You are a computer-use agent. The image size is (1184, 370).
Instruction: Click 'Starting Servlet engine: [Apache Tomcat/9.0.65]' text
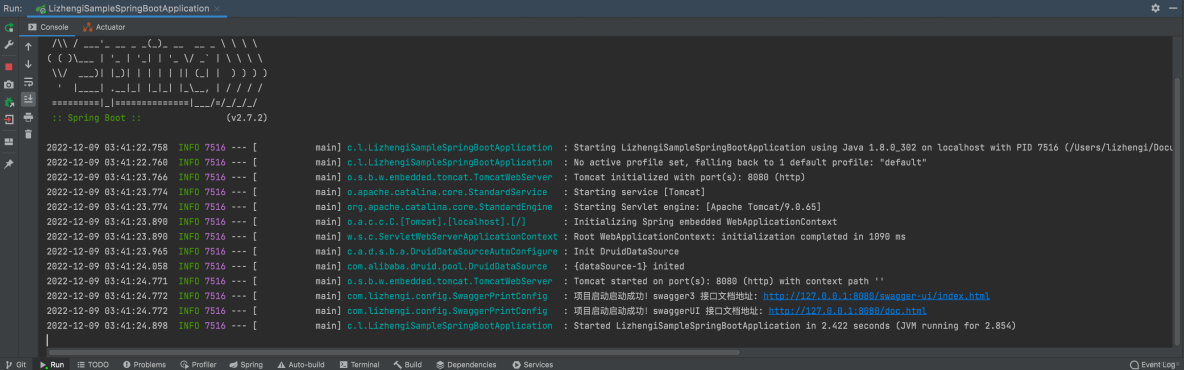click(697, 207)
